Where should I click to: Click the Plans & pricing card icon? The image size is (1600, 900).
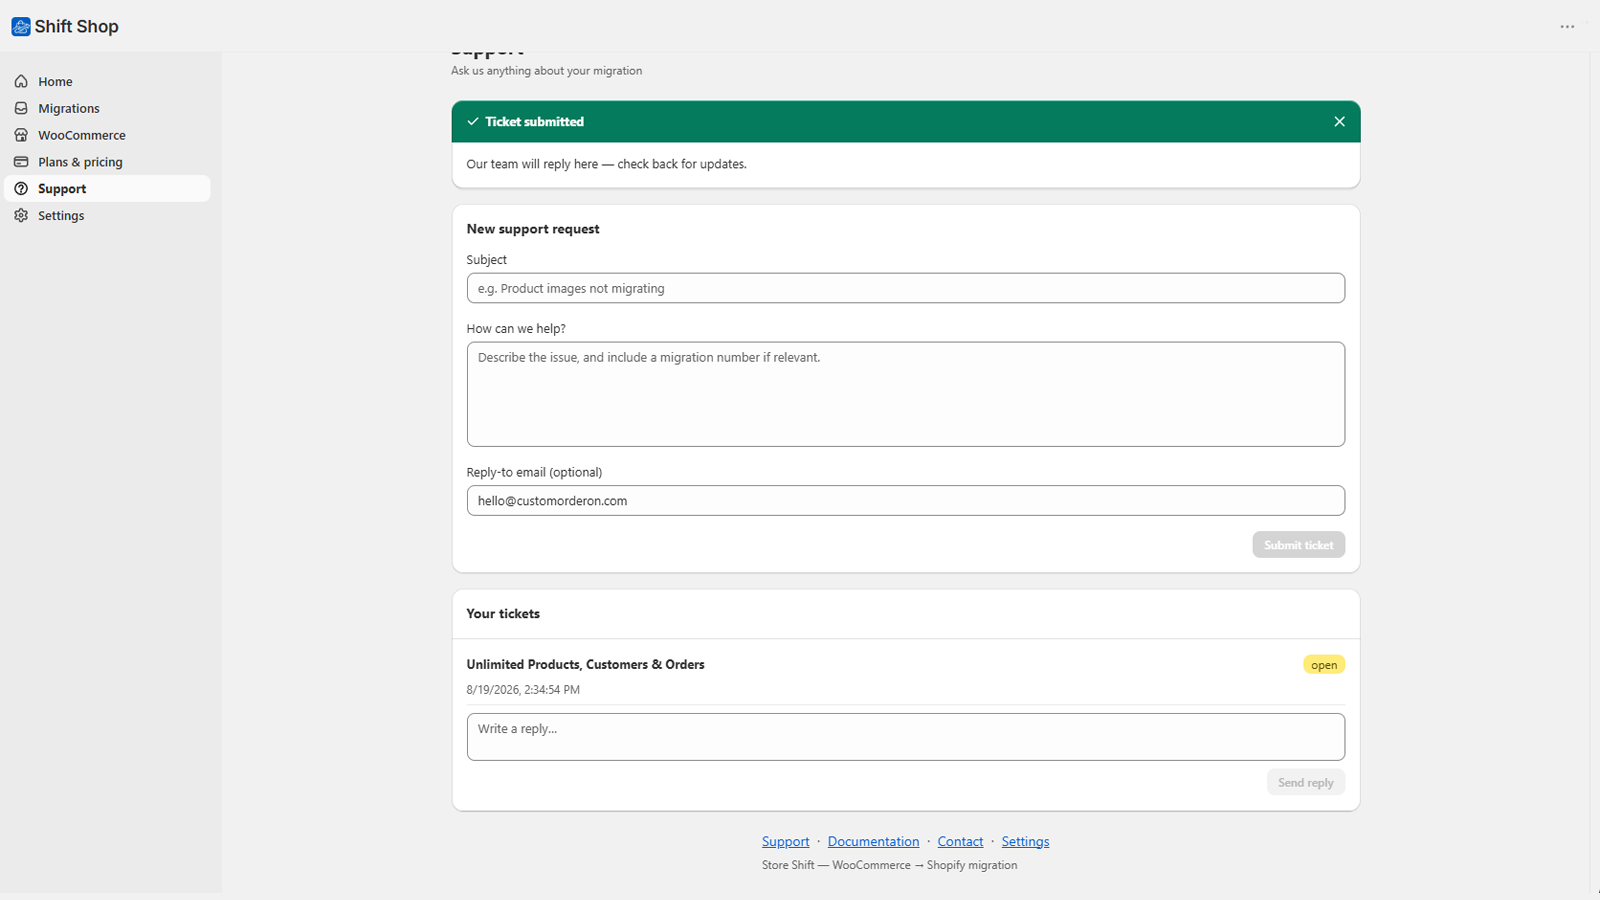pyautogui.click(x=21, y=162)
